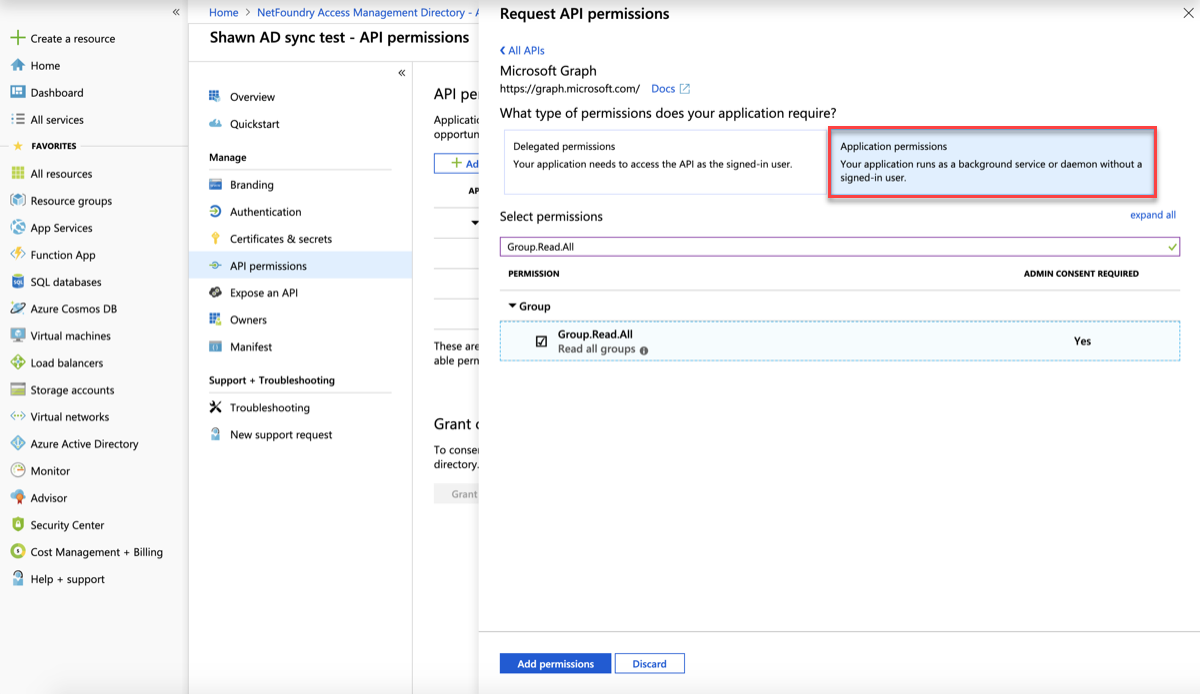Collapse the app blade menu chevrons
Screen dimensions: 1200x694
401,73
